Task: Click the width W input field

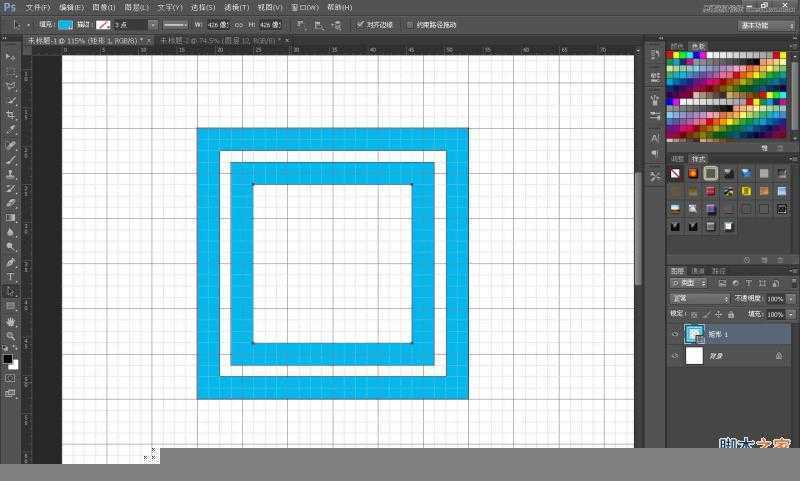Action: [x=216, y=24]
